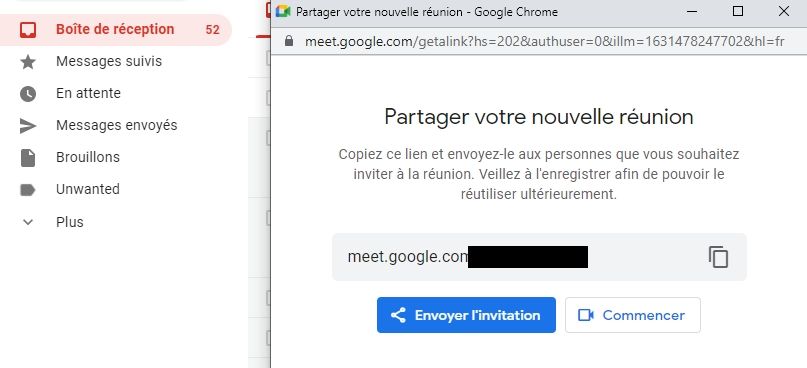The width and height of the screenshot is (807, 368).
Task: Click the inbox icon beside Boîte de réception
Action: point(28,30)
